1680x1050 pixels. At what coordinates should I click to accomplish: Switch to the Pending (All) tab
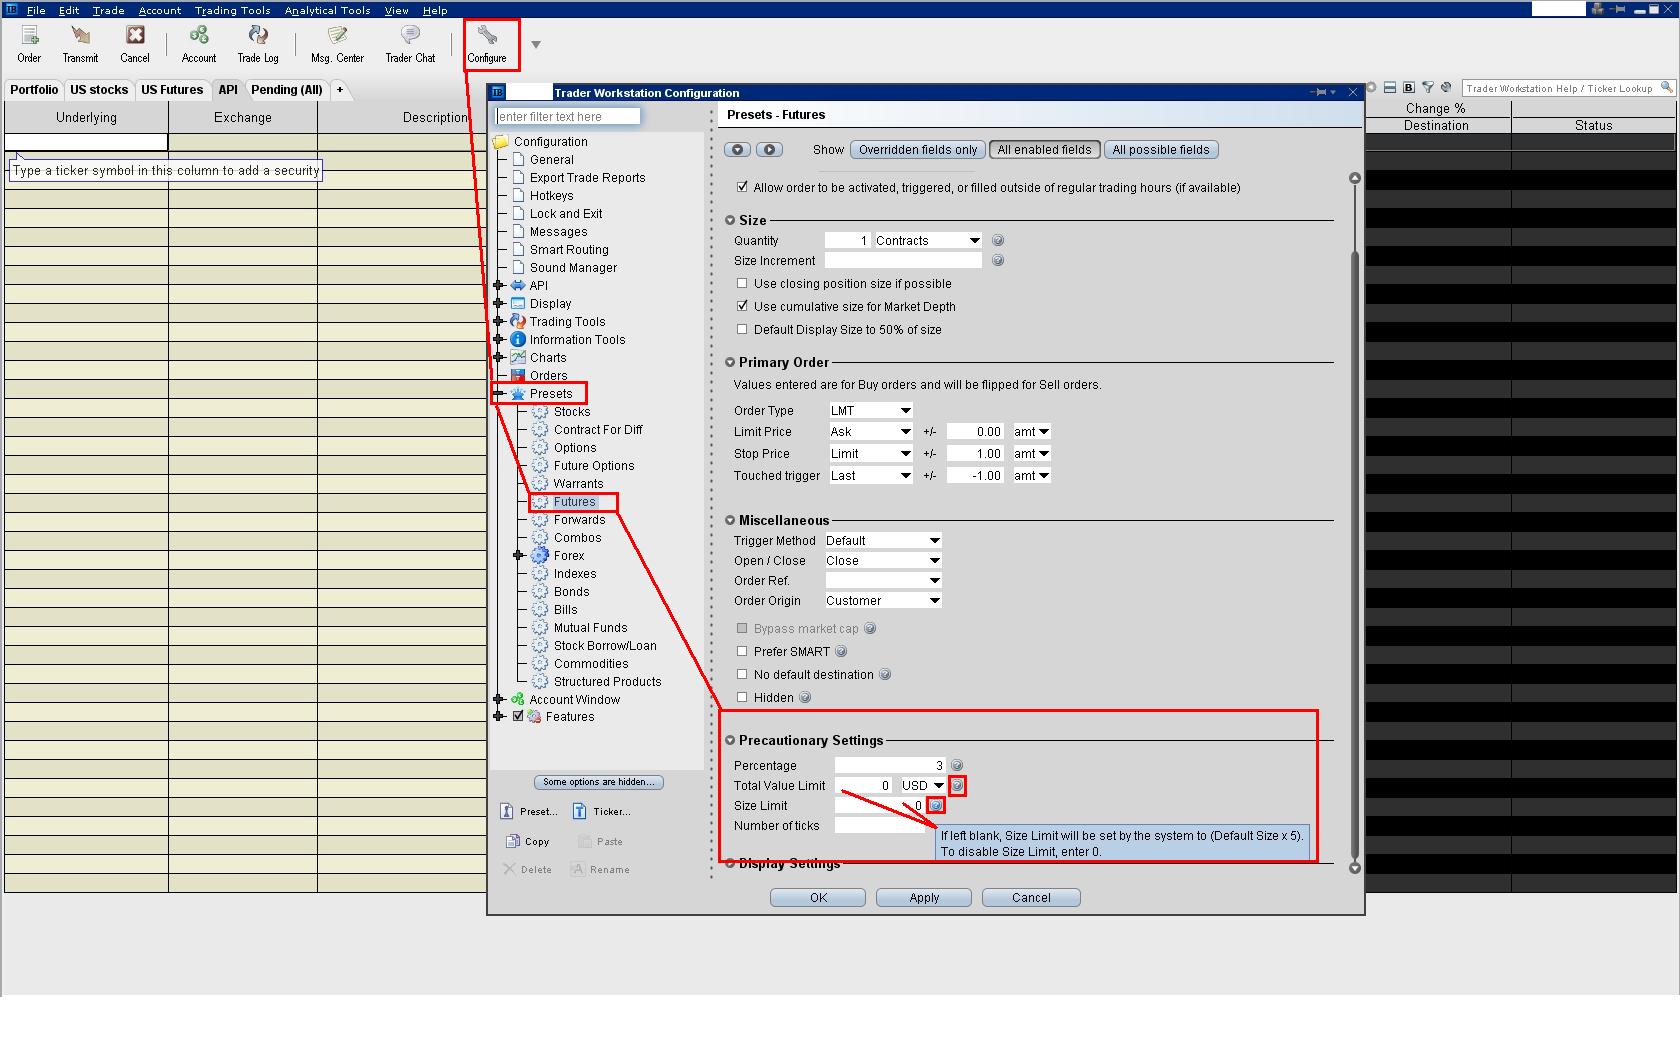[x=287, y=90]
